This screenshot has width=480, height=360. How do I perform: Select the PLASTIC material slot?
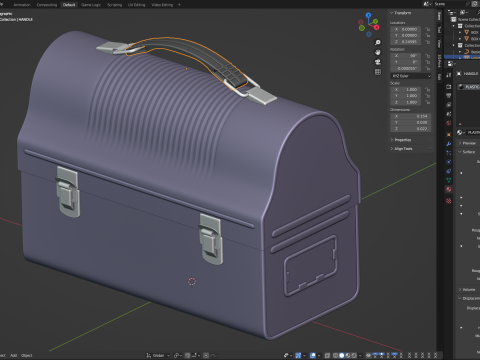click(x=468, y=87)
